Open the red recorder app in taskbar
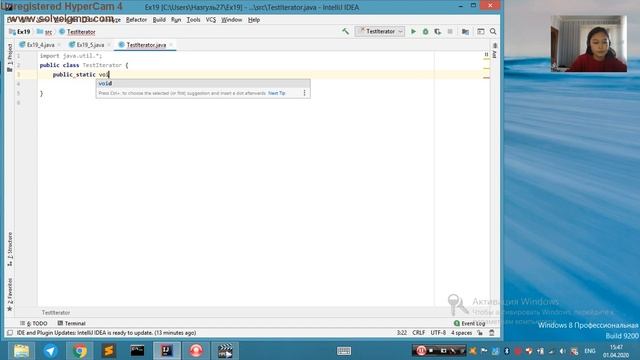 [196, 351]
